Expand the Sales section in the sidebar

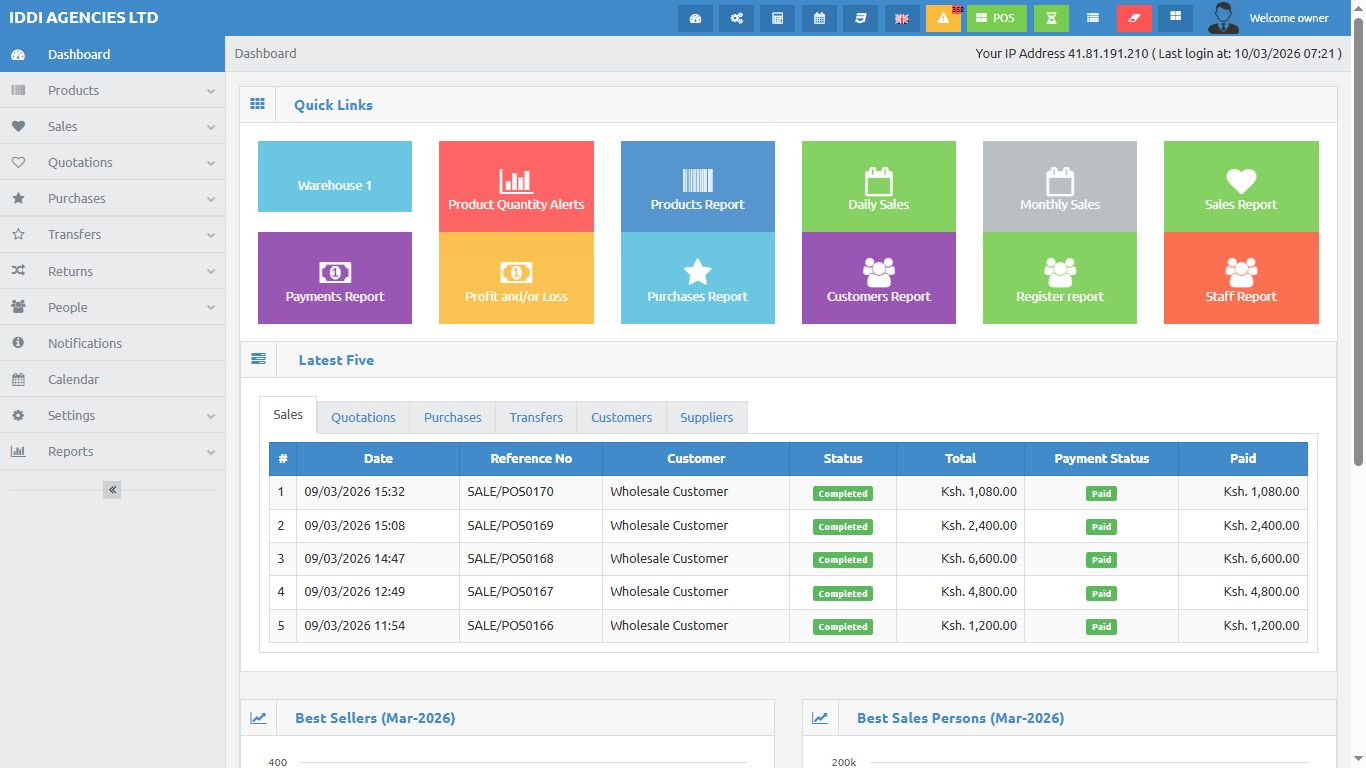[x=112, y=126]
